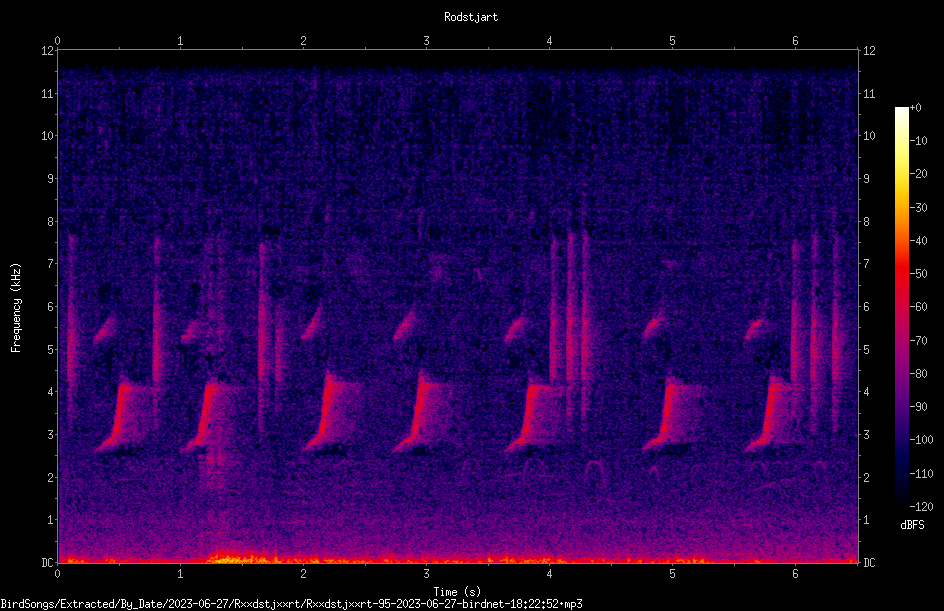Select the -50 label on dBFS scale
944x611 pixels.
coord(919,273)
